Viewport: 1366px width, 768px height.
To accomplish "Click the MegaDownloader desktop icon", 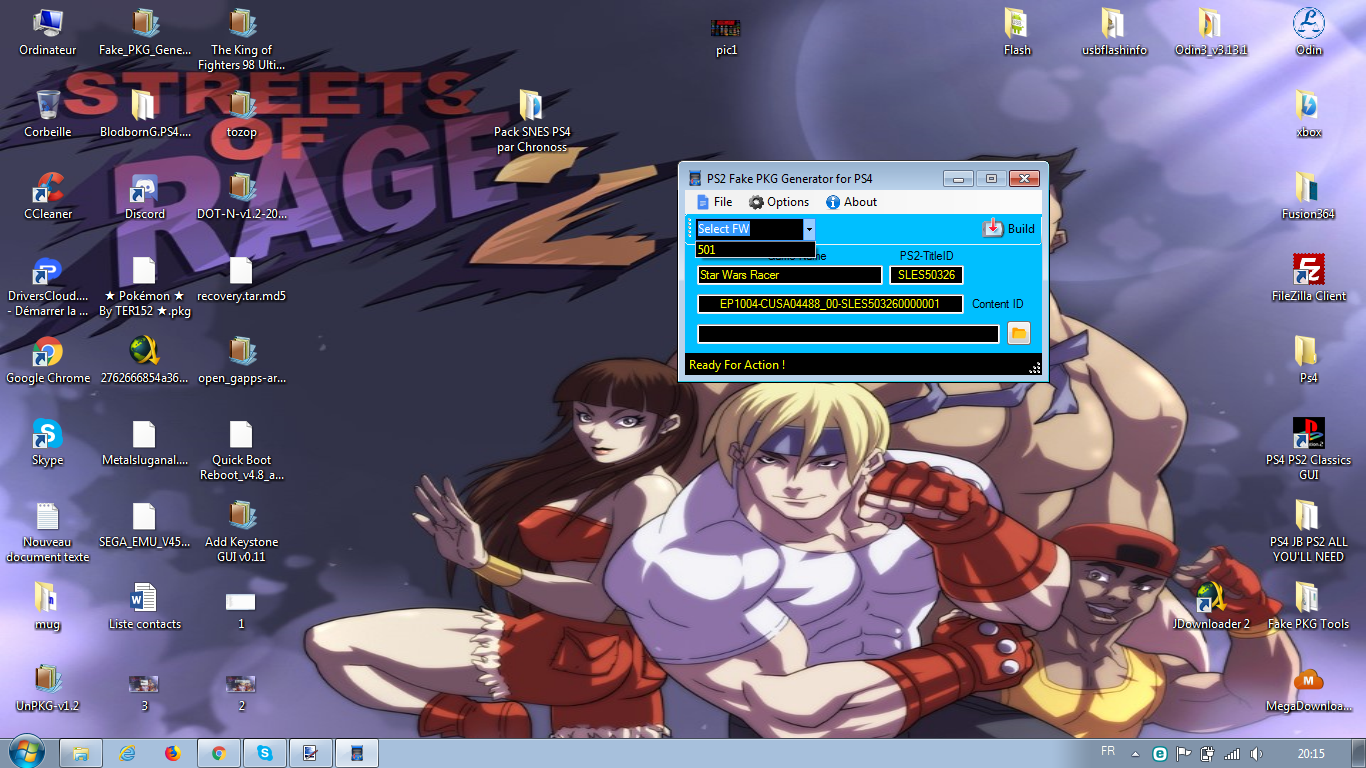I will (x=1308, y=680).
